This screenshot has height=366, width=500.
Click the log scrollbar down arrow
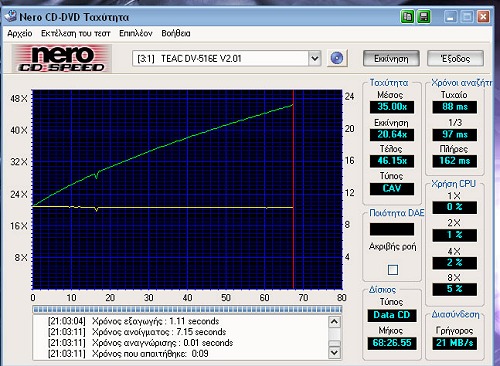click(334, 352)
